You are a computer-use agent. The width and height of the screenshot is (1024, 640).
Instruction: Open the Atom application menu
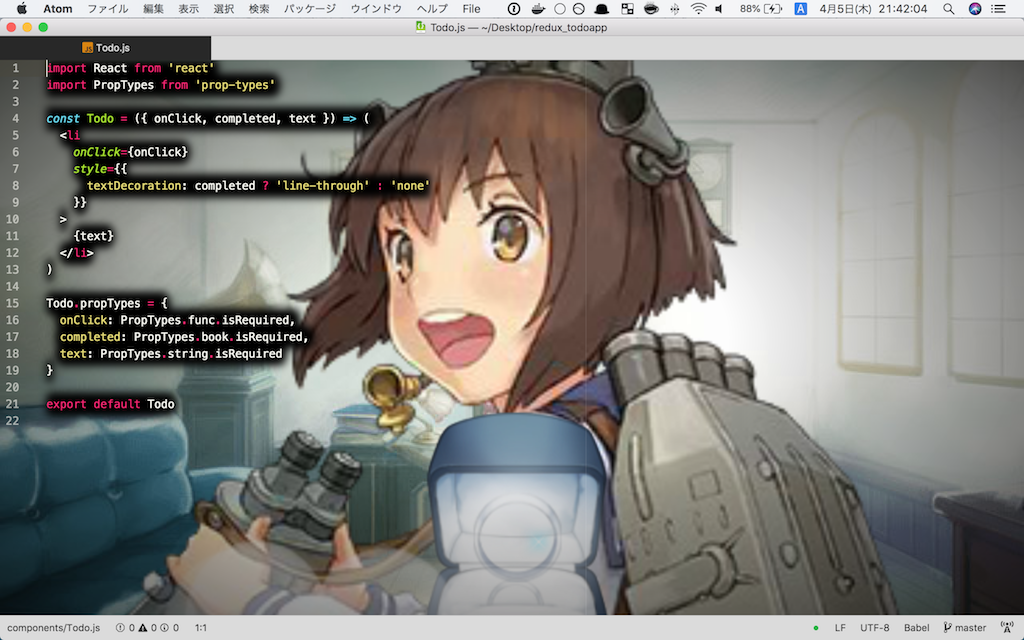[57, 8]
